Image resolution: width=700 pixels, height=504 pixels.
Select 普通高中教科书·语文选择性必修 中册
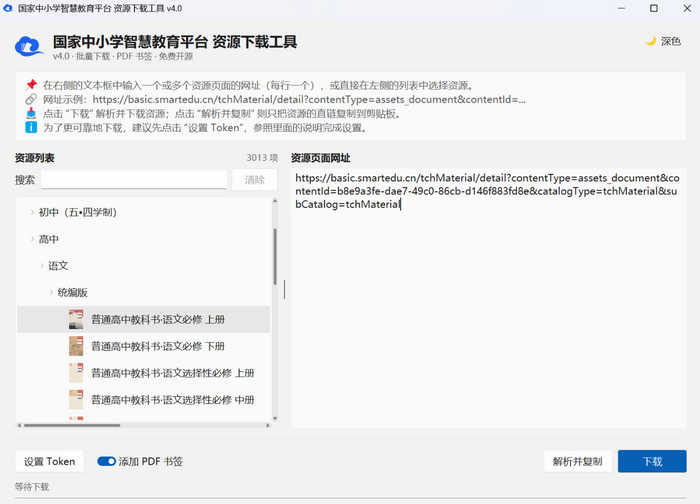[143, 400]
